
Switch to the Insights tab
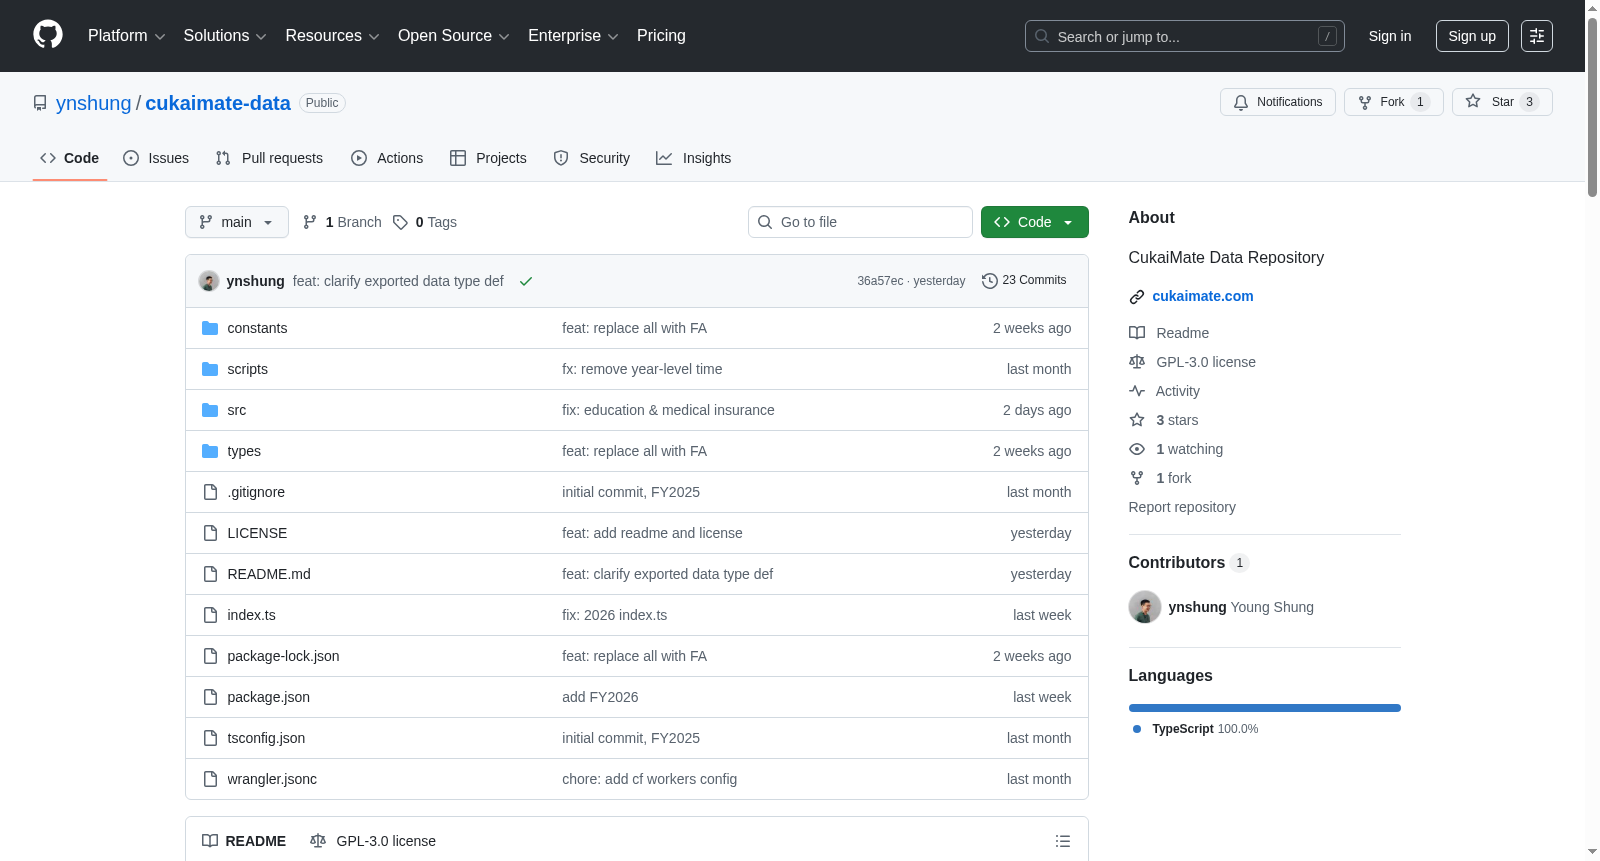tap(694, 158)
